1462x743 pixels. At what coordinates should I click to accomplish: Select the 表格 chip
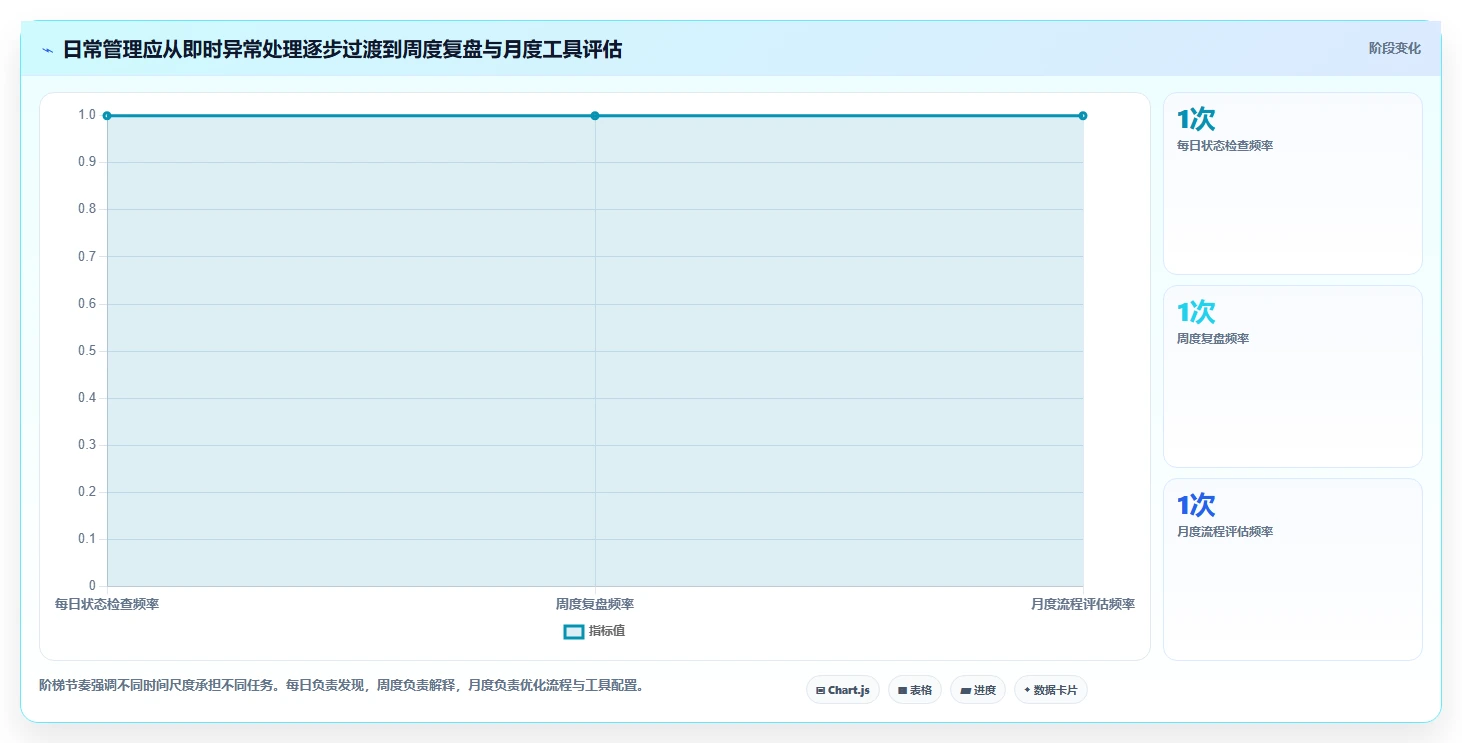(915, 690)
